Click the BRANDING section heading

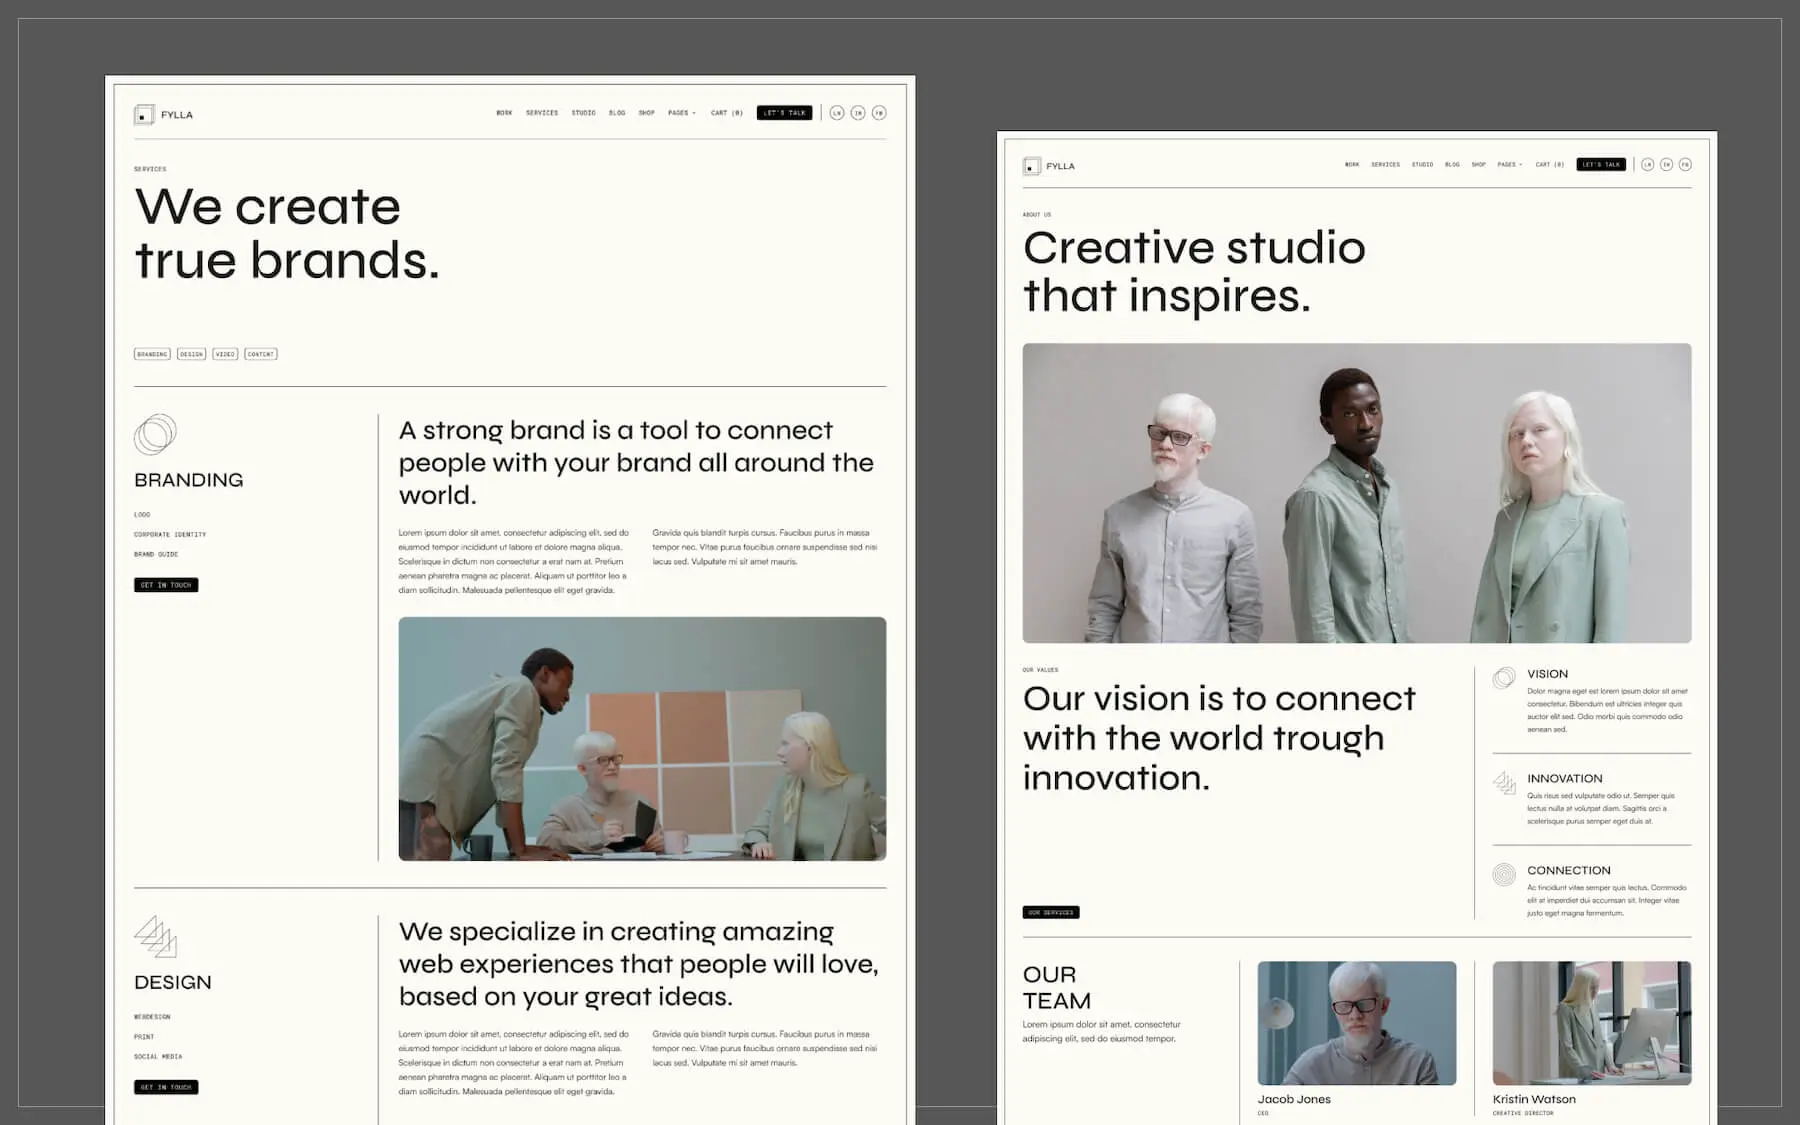click(189, 480)
